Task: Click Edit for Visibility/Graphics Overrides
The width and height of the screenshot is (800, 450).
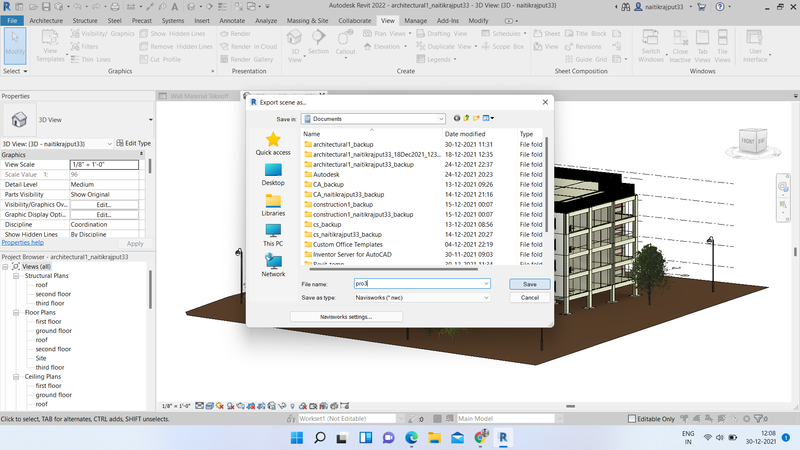Action: pos(104,205)
